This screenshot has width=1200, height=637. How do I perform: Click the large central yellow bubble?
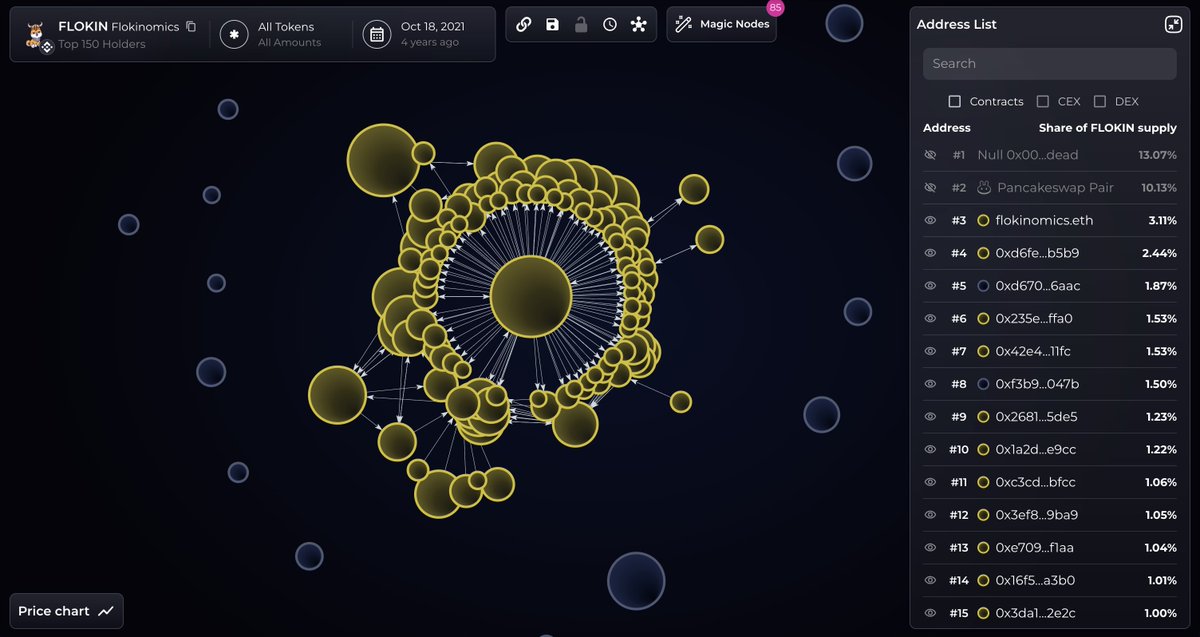531,296
